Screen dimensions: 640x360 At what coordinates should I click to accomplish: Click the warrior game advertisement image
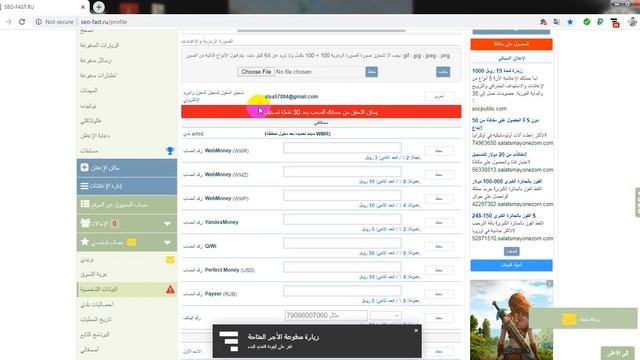pos(511,320)
